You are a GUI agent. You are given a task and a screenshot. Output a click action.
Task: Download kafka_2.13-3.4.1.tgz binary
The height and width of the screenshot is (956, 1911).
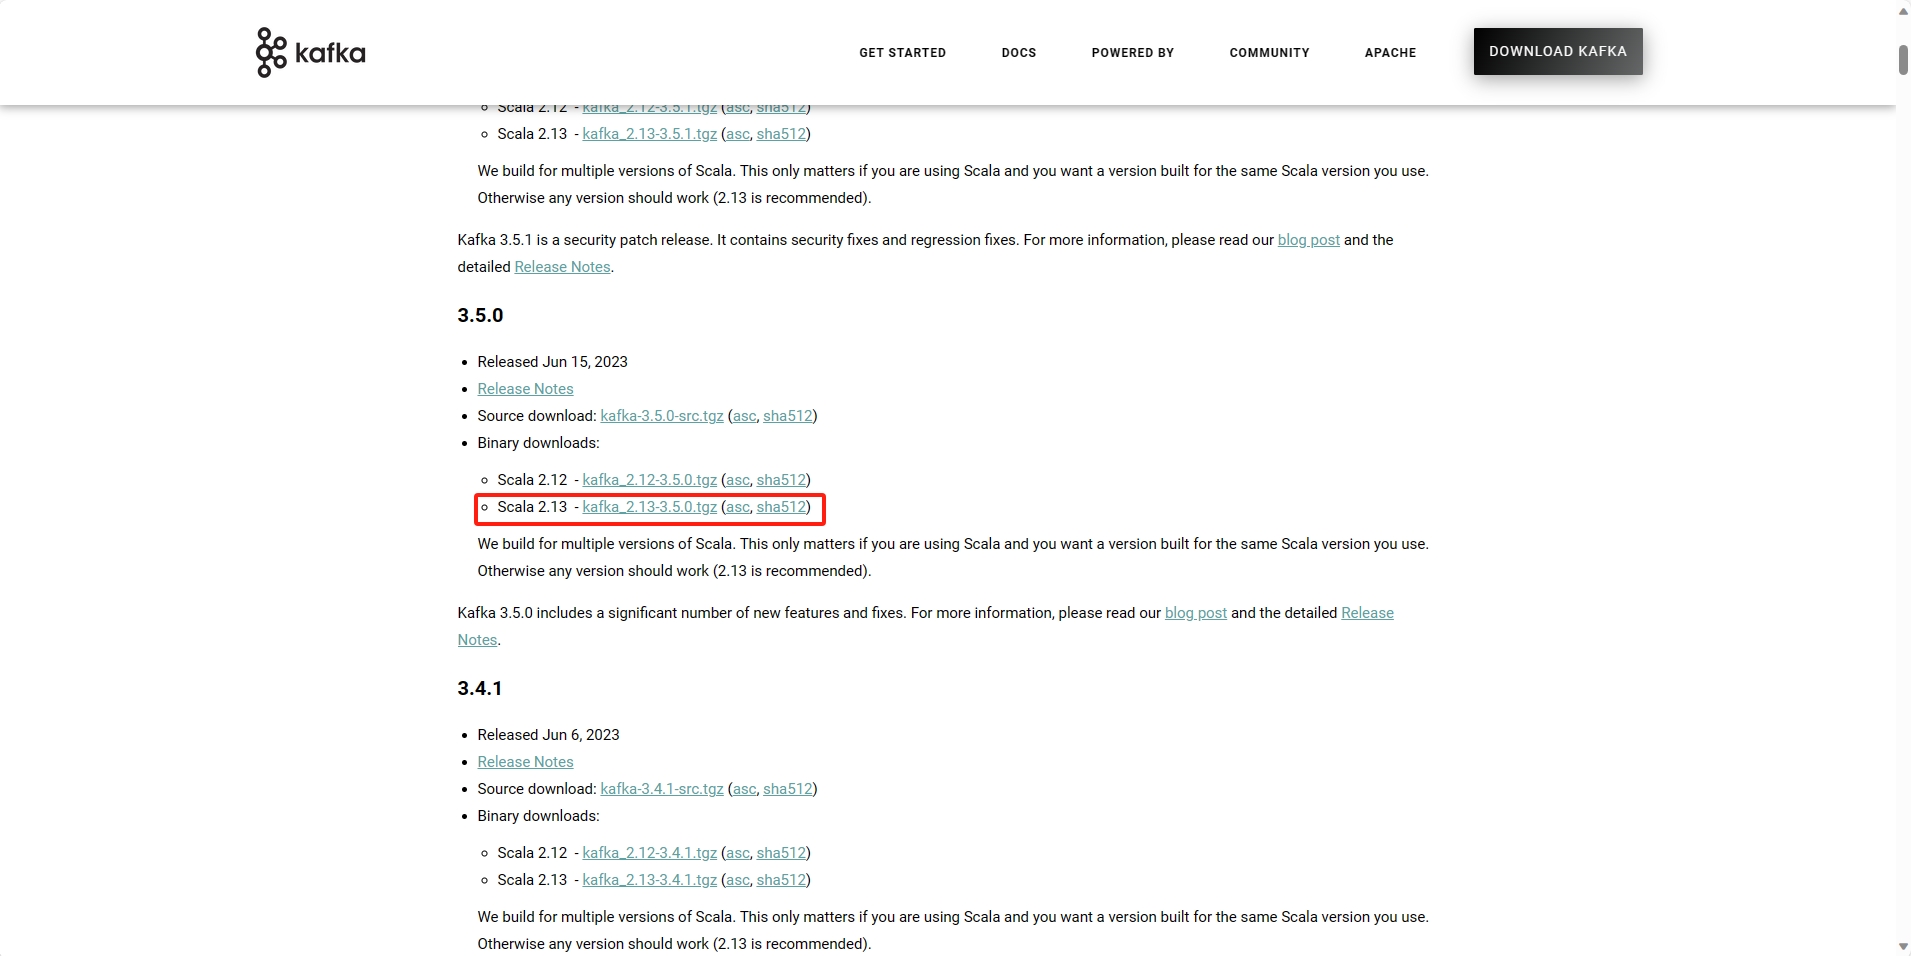coord(649,880)
